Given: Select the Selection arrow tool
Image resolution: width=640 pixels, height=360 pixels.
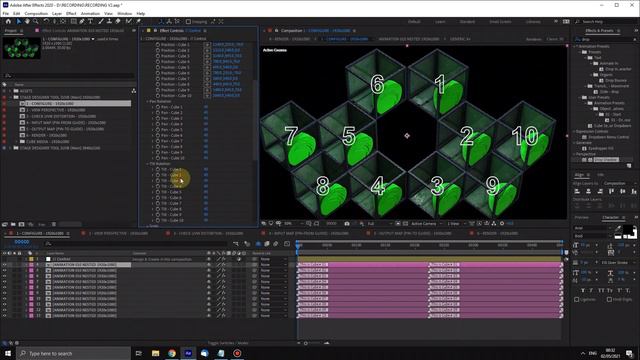Looking at the screenshot, I should point(19,21).
